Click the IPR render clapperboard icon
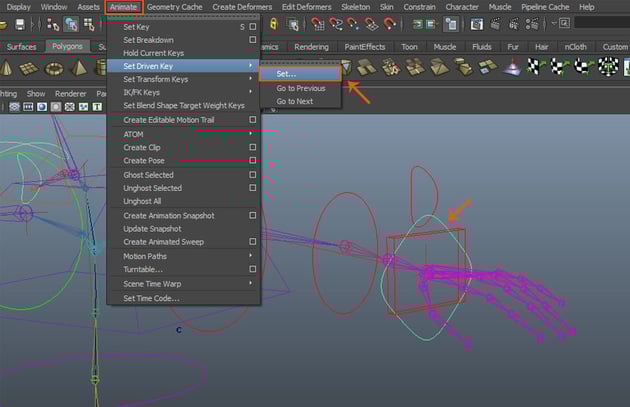The width and height of the screenshot is (630, 407). [x=514, y=24]
